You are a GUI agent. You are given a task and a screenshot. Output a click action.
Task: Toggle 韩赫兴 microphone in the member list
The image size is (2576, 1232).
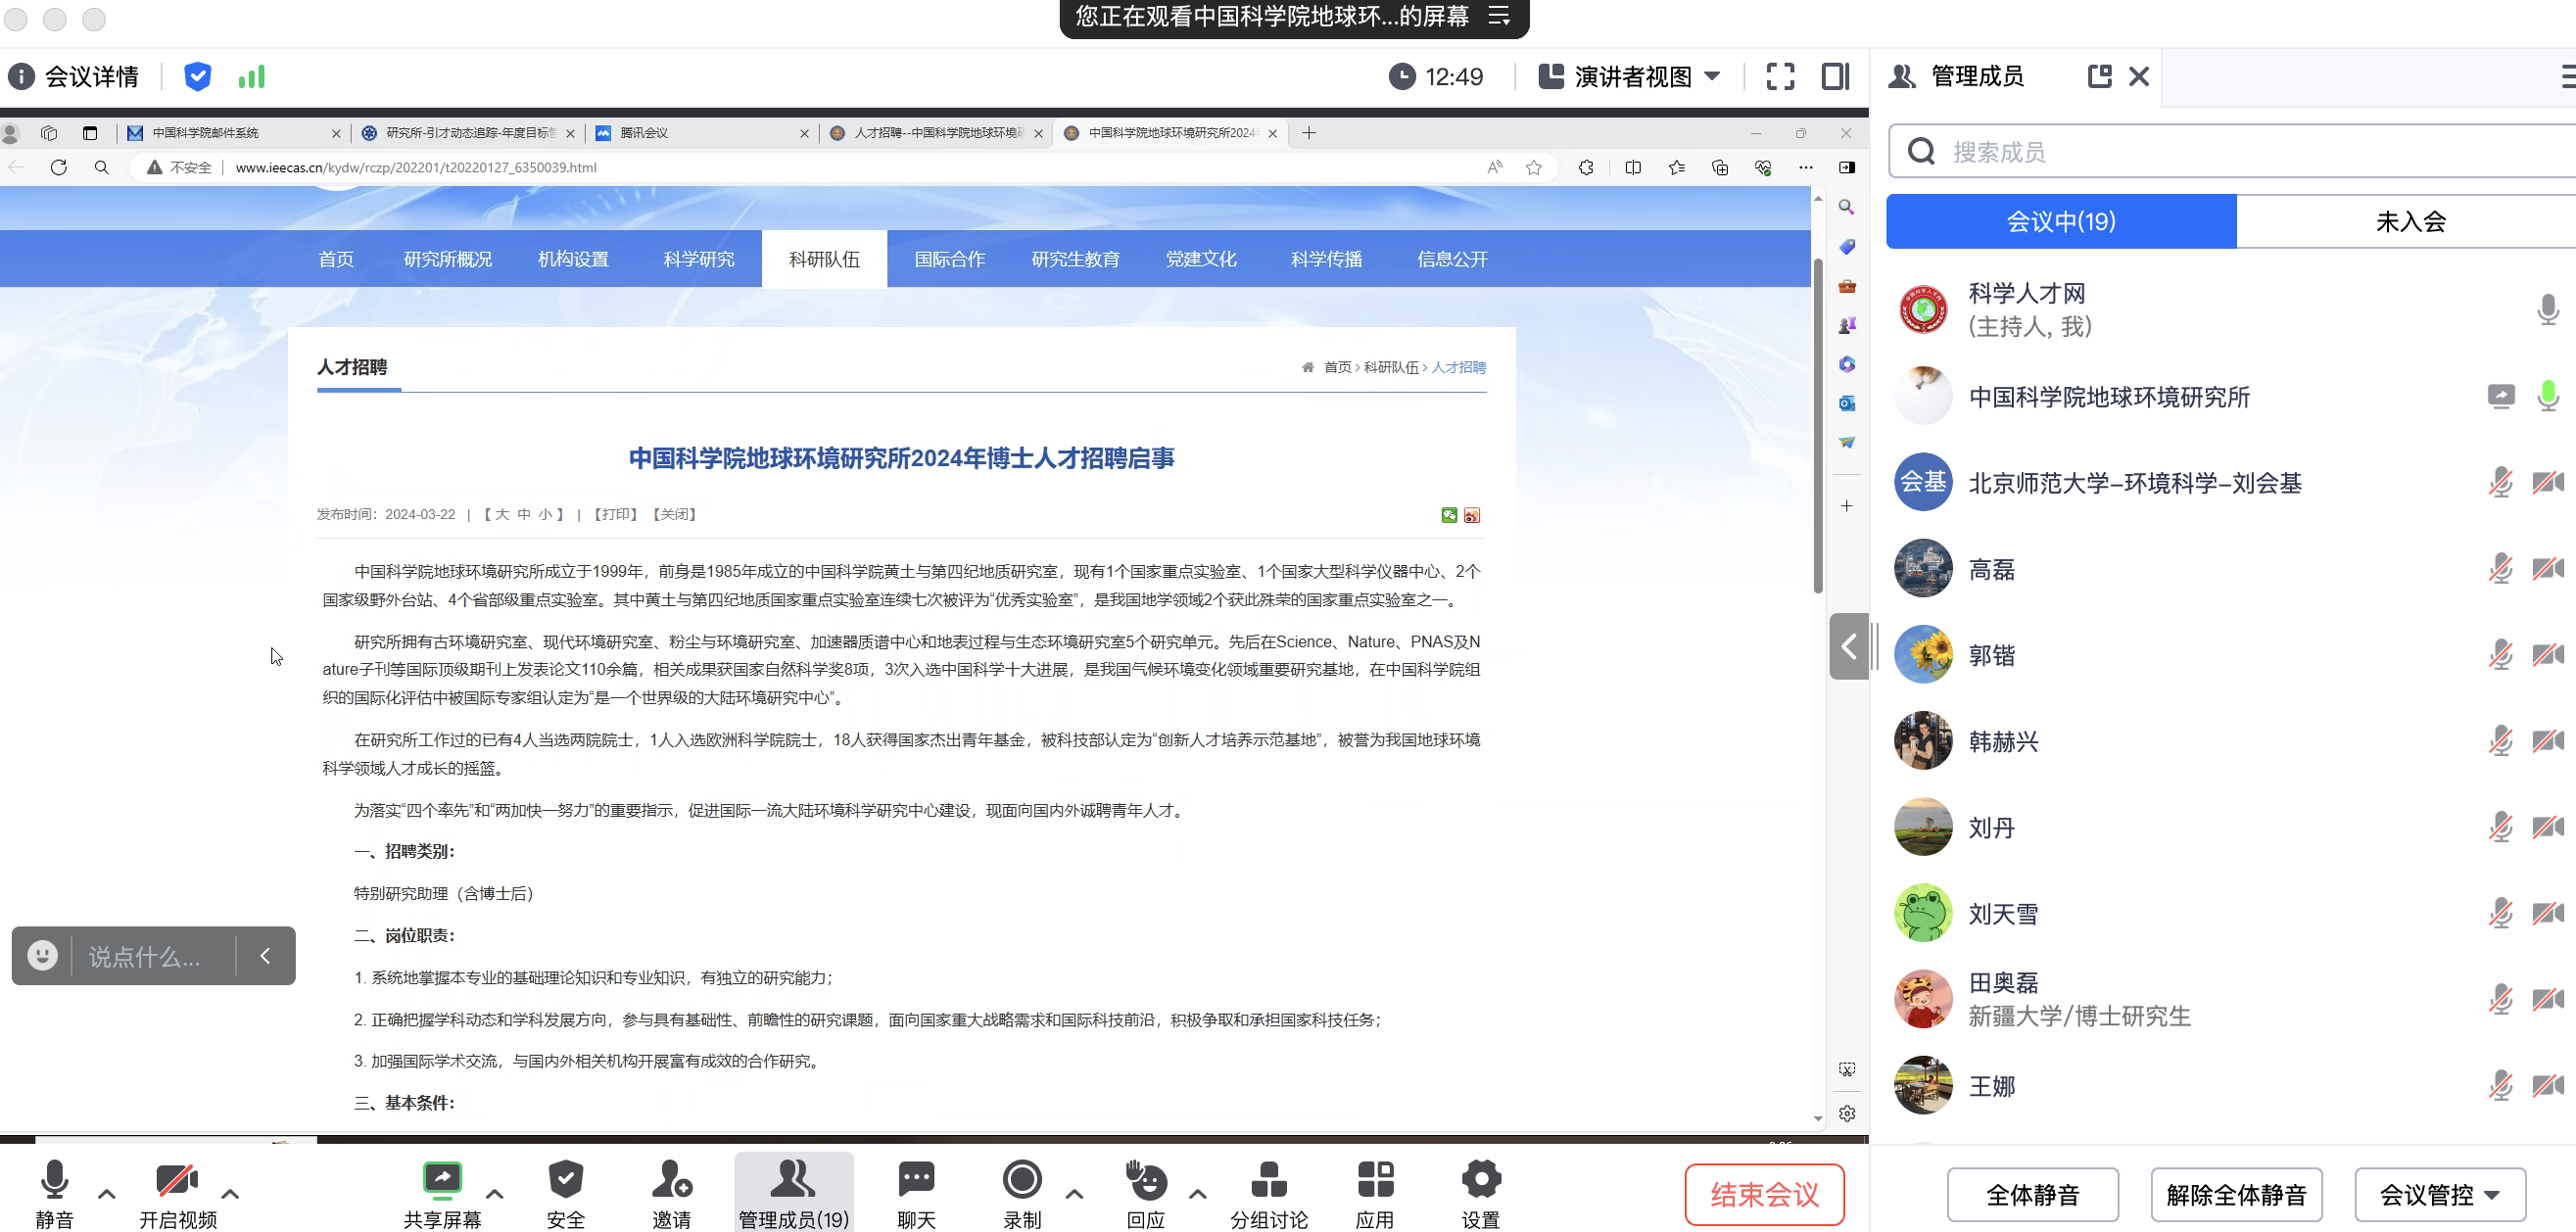[2500, 741]
